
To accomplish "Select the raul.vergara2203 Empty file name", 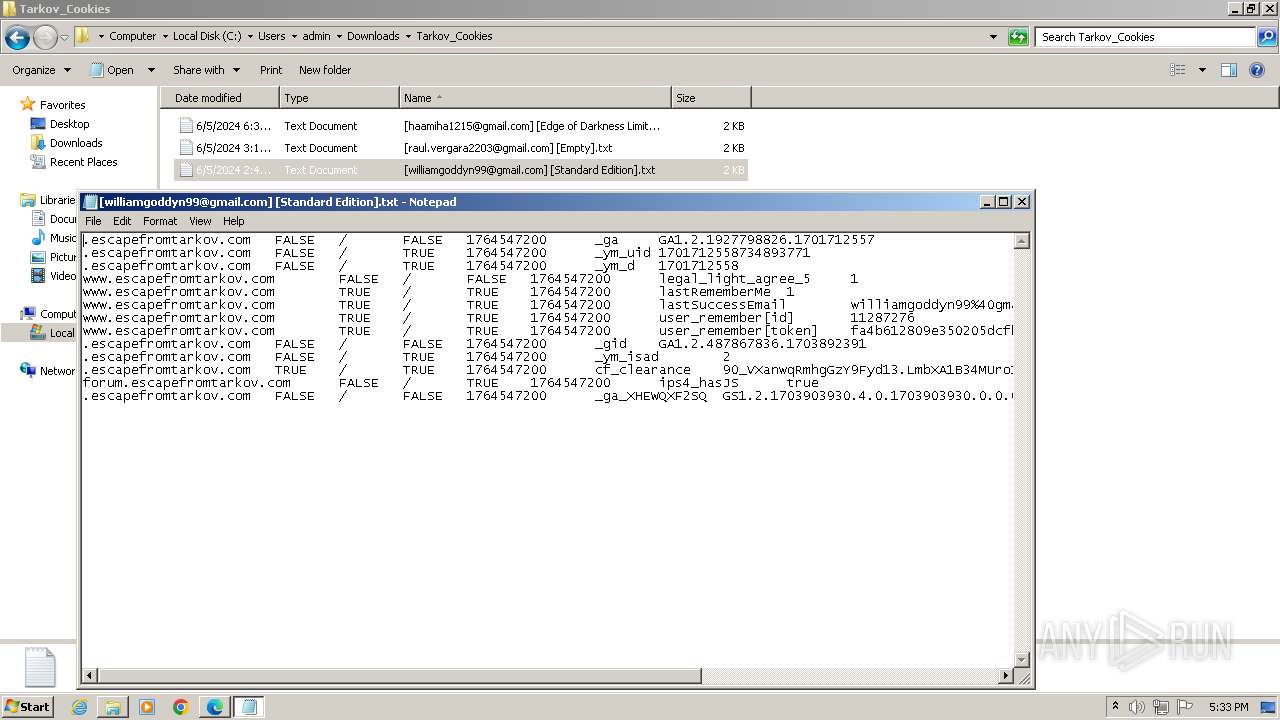I will (508, 148).
